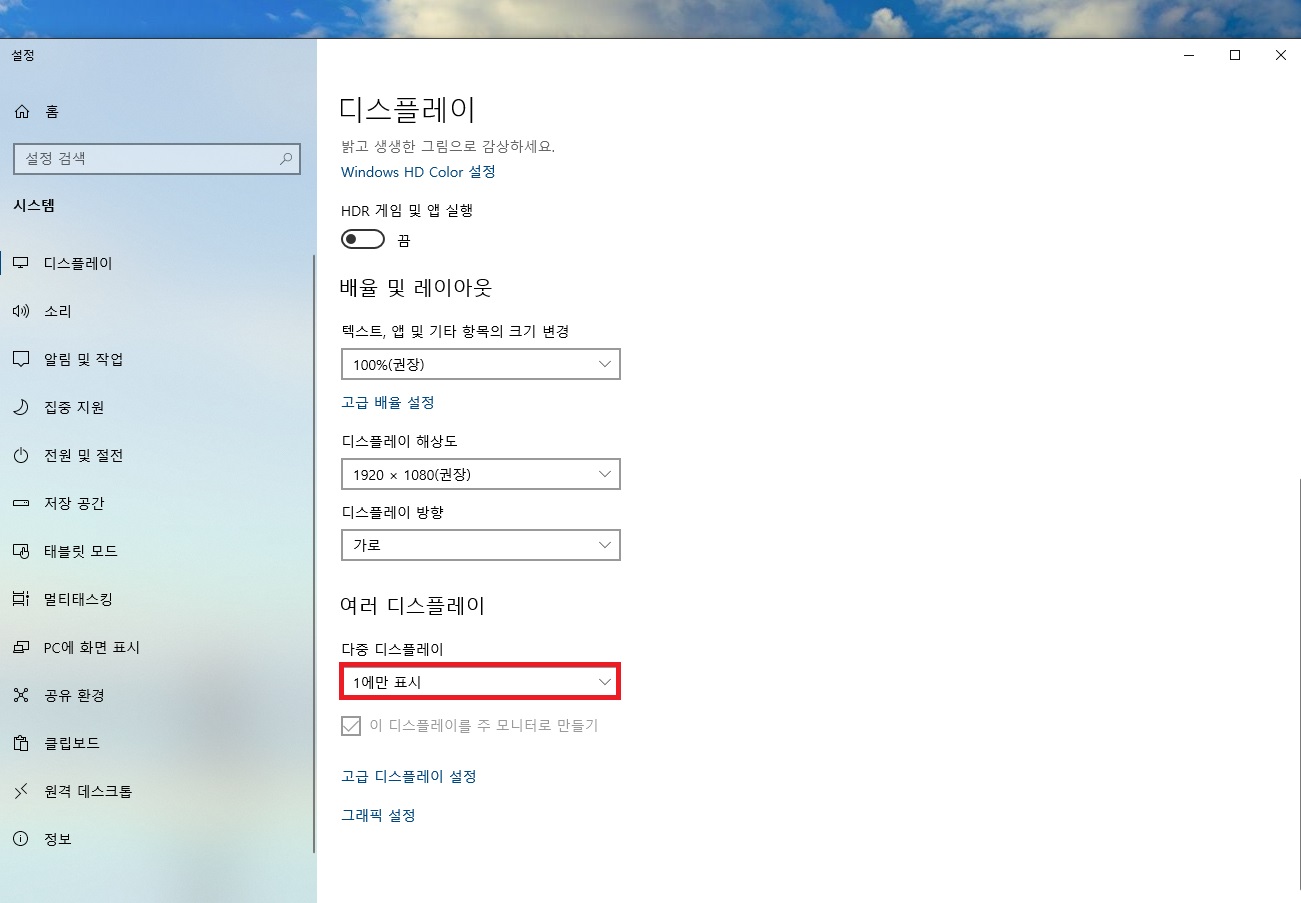
Task: Click the Remote Desktop icon
Action: 21,791
